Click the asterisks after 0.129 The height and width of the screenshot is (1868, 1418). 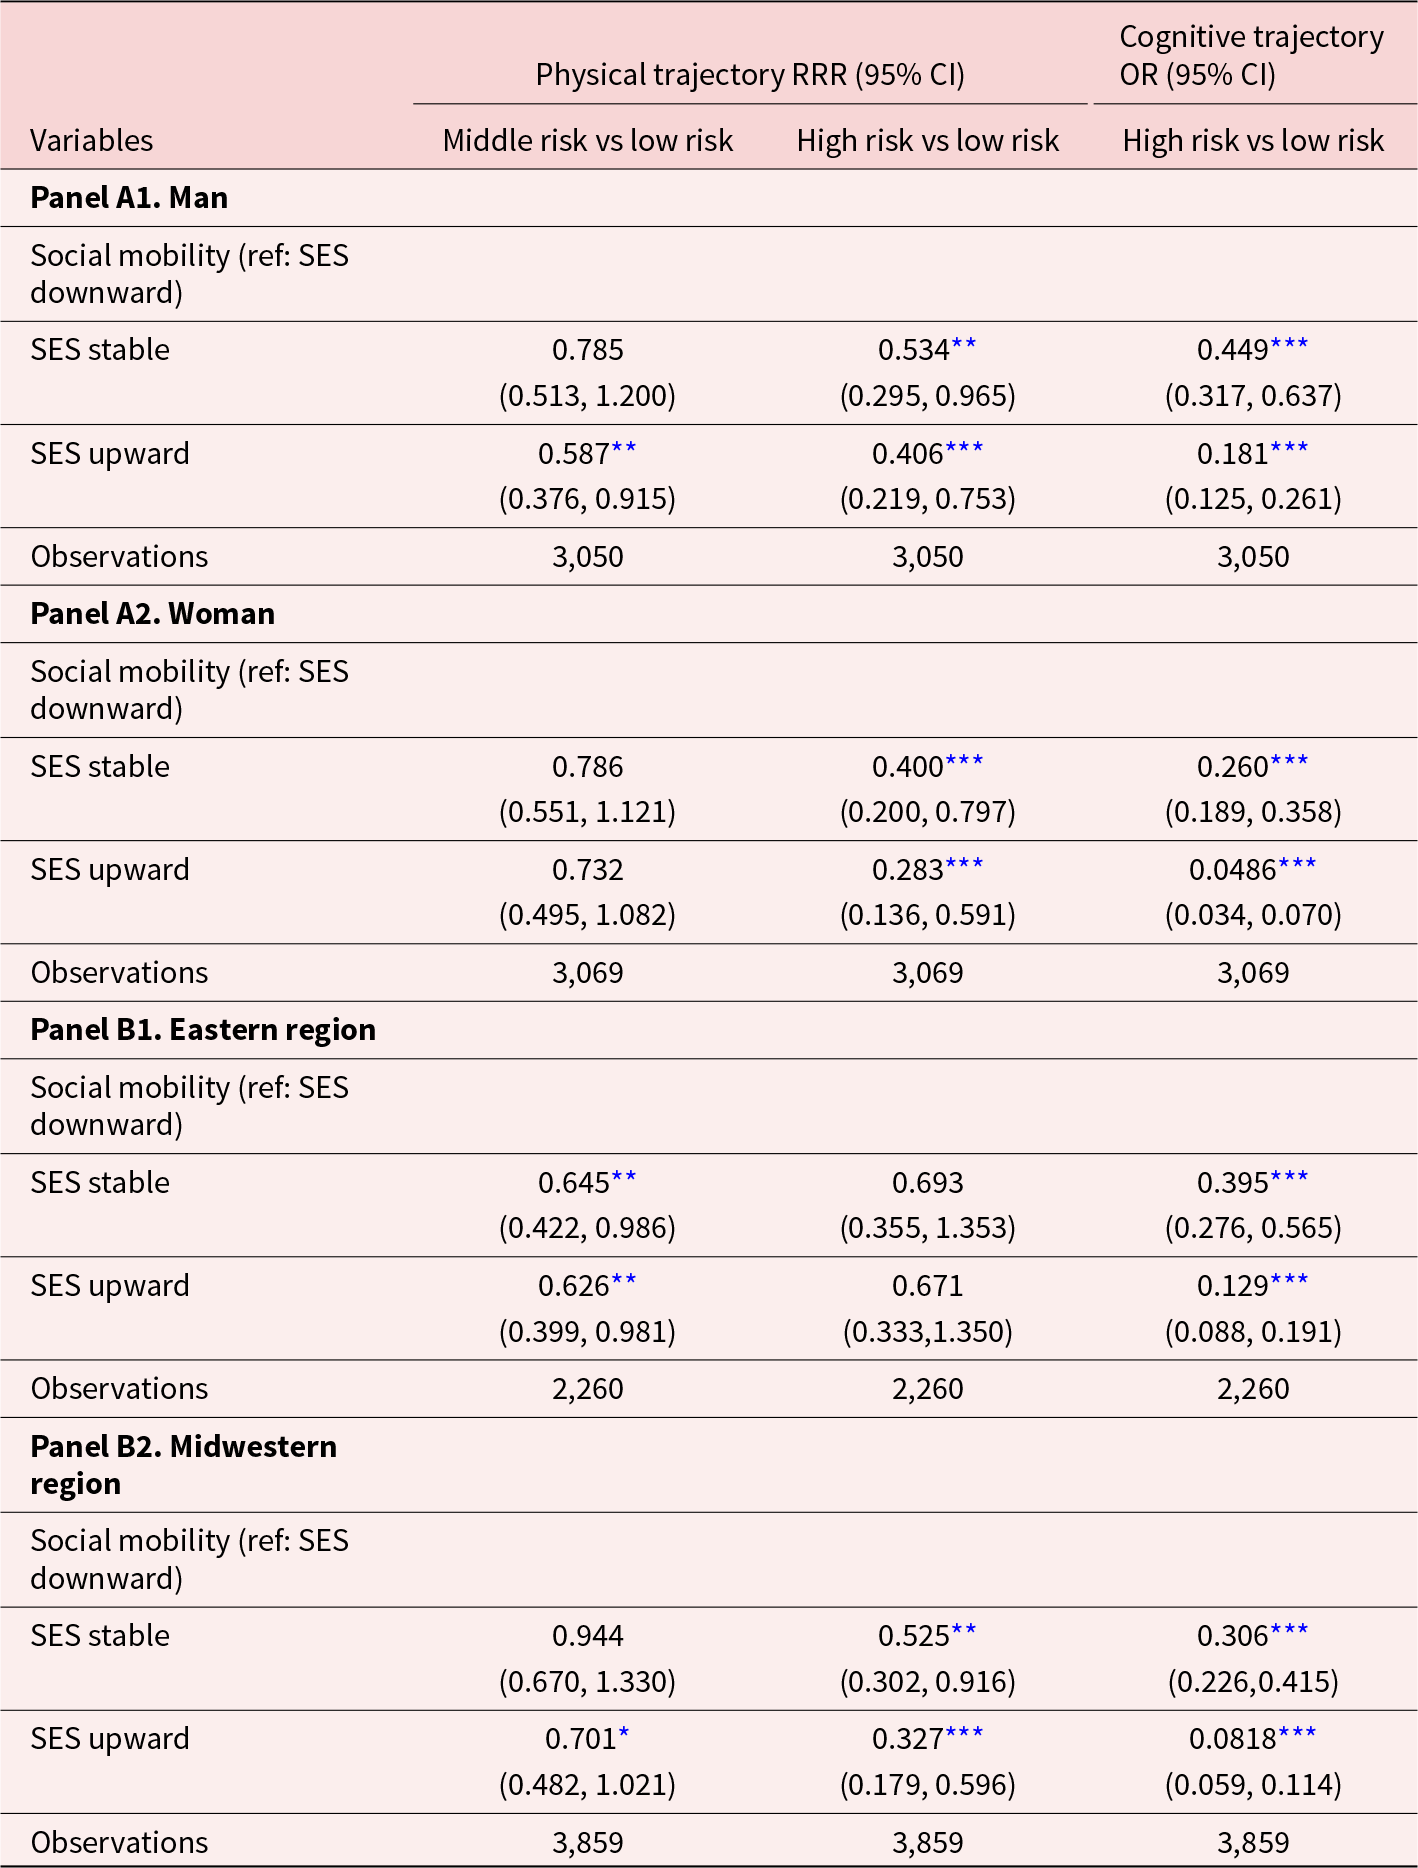pyautogui.click(x=1289, y=1281)
